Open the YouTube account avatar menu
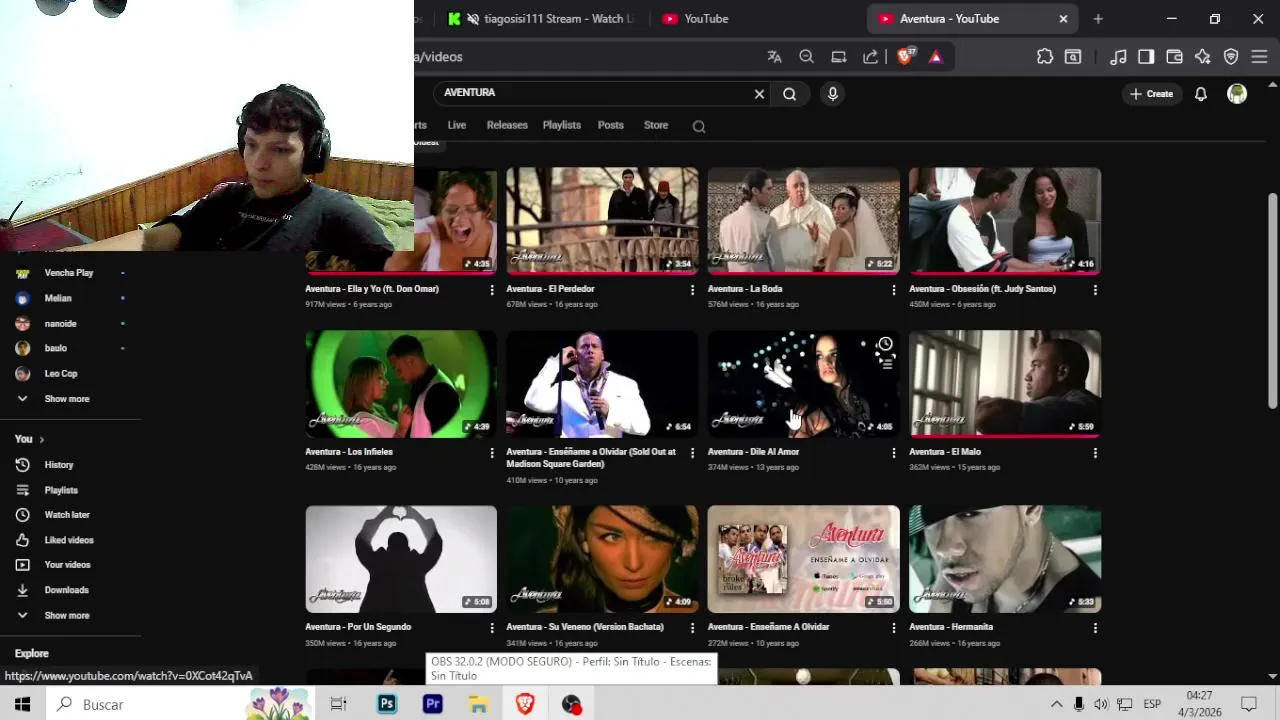This screenshot has width=1280, height=720. (x=1237, y=94)
